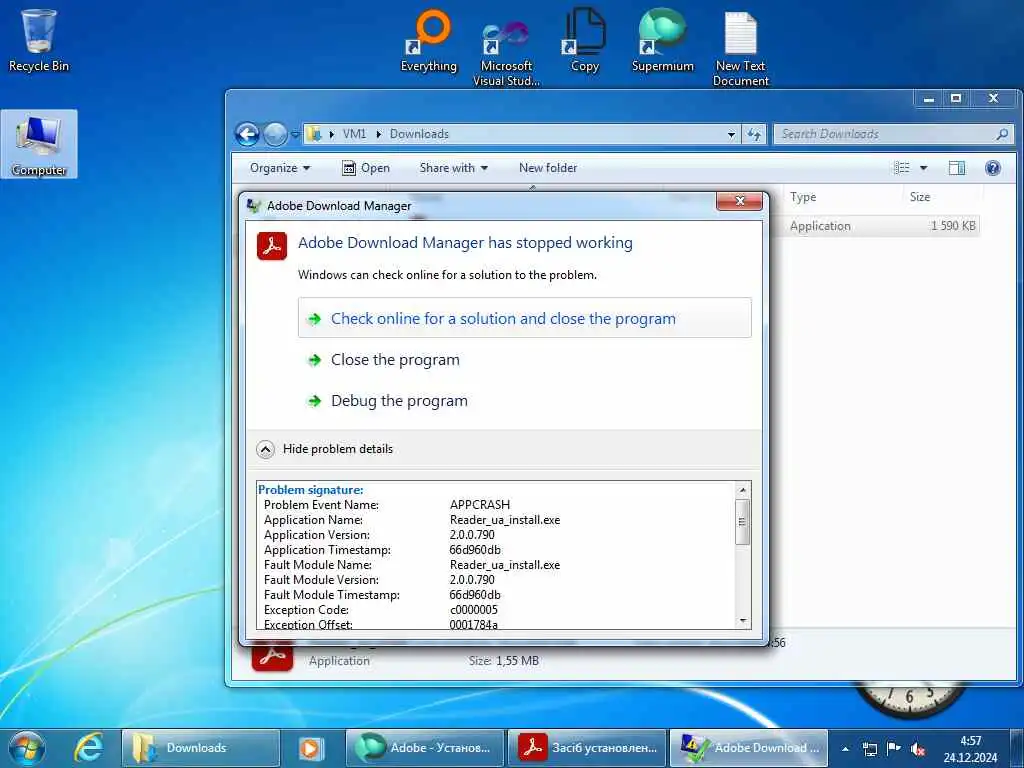This screenshot has height=768, width=1024.
Task: Open the Windows Start menu
Action: tap(27, 748)
